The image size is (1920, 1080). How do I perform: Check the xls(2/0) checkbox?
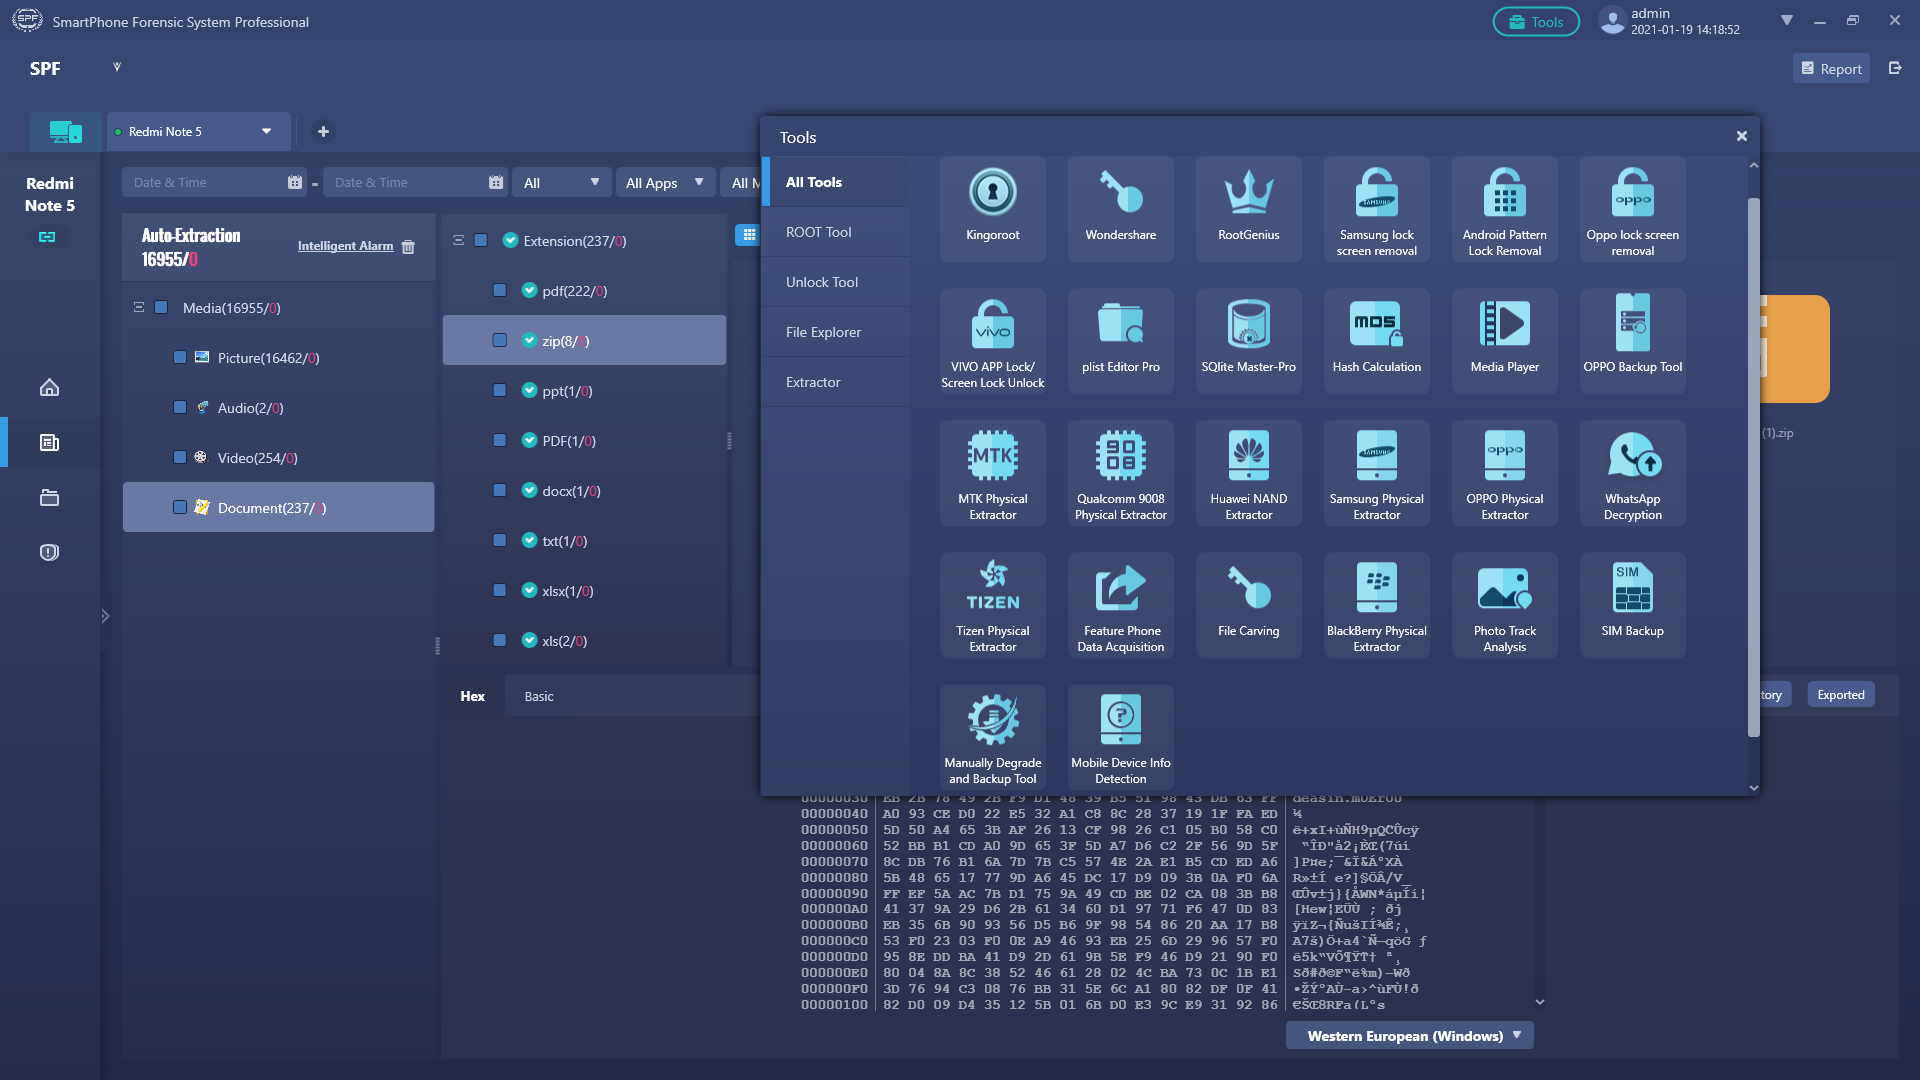click(500, 640)
